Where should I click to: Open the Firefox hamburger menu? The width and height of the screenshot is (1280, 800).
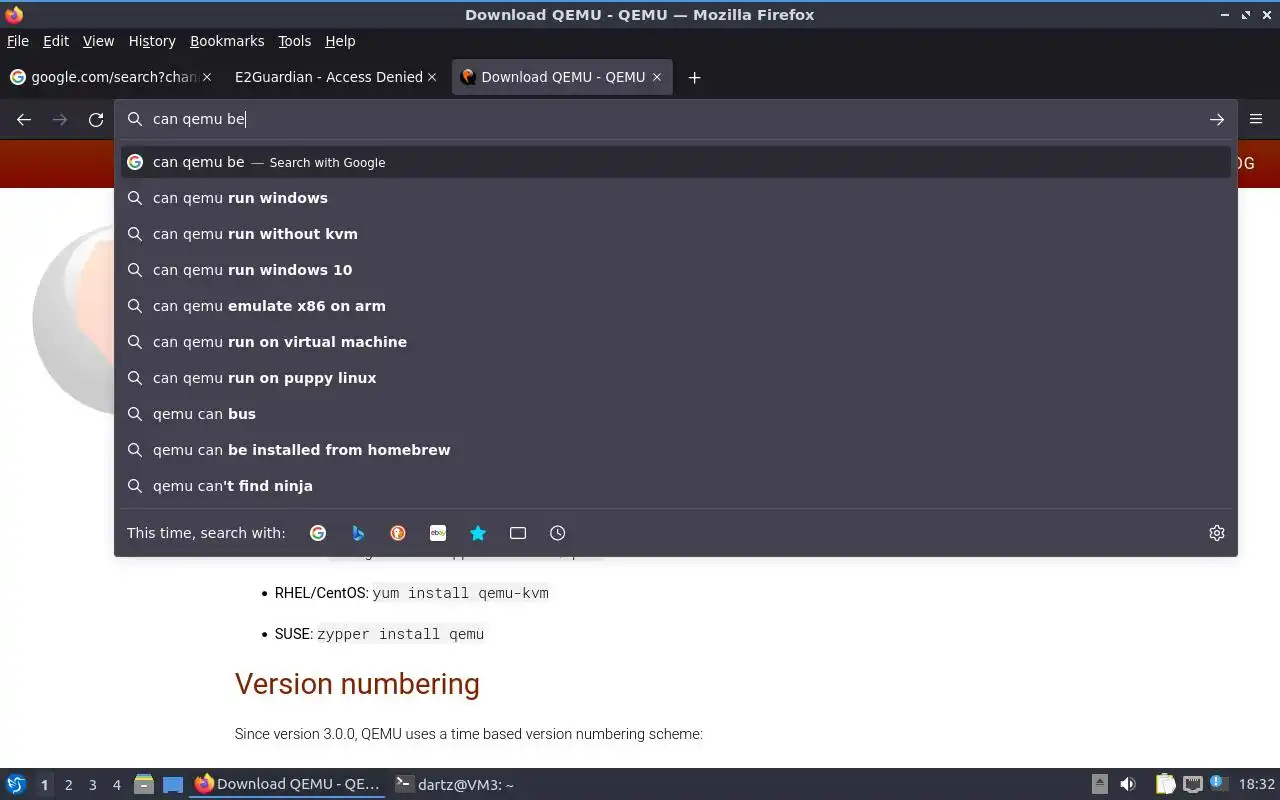(1256, 119)
